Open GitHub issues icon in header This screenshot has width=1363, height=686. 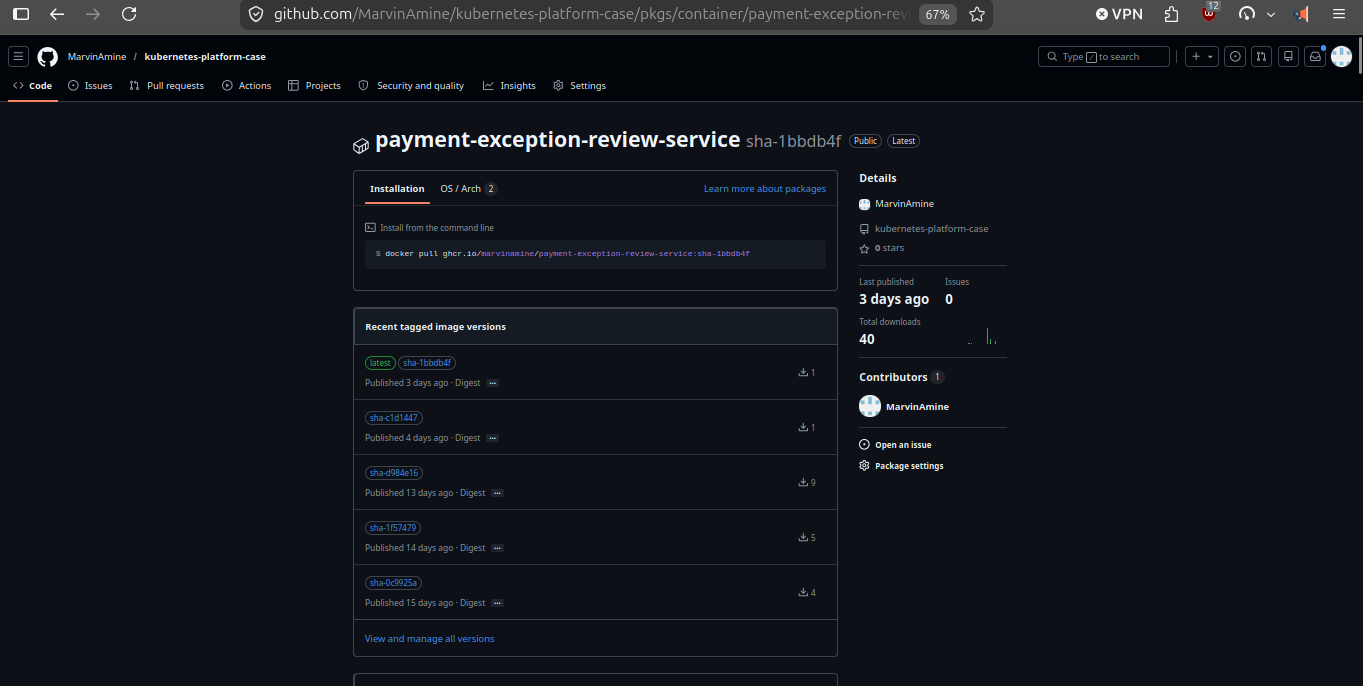[x=1236, y=57]
